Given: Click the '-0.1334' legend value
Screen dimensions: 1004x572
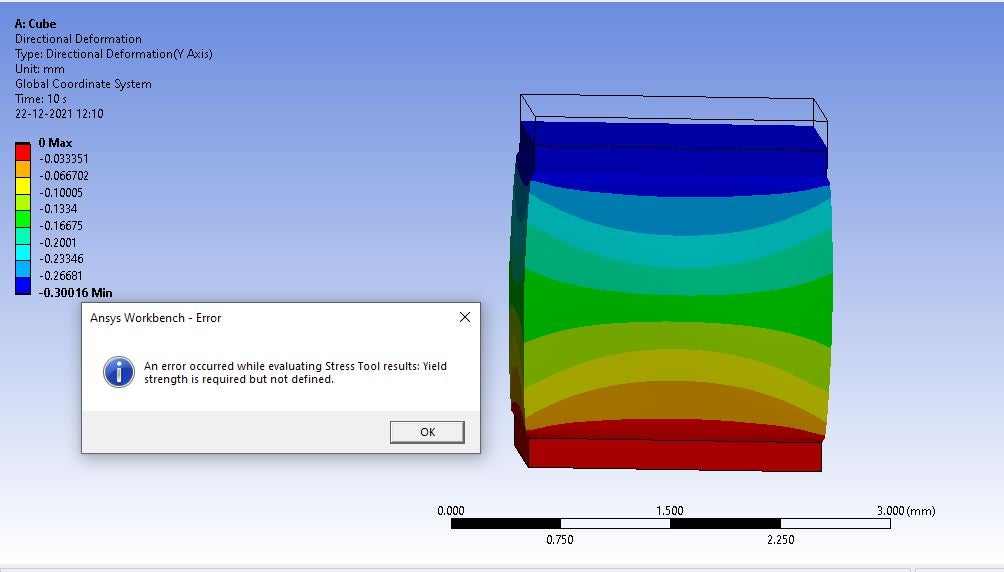Looking at the screenshot, I should pyautogui.click(x=58, y=209).
